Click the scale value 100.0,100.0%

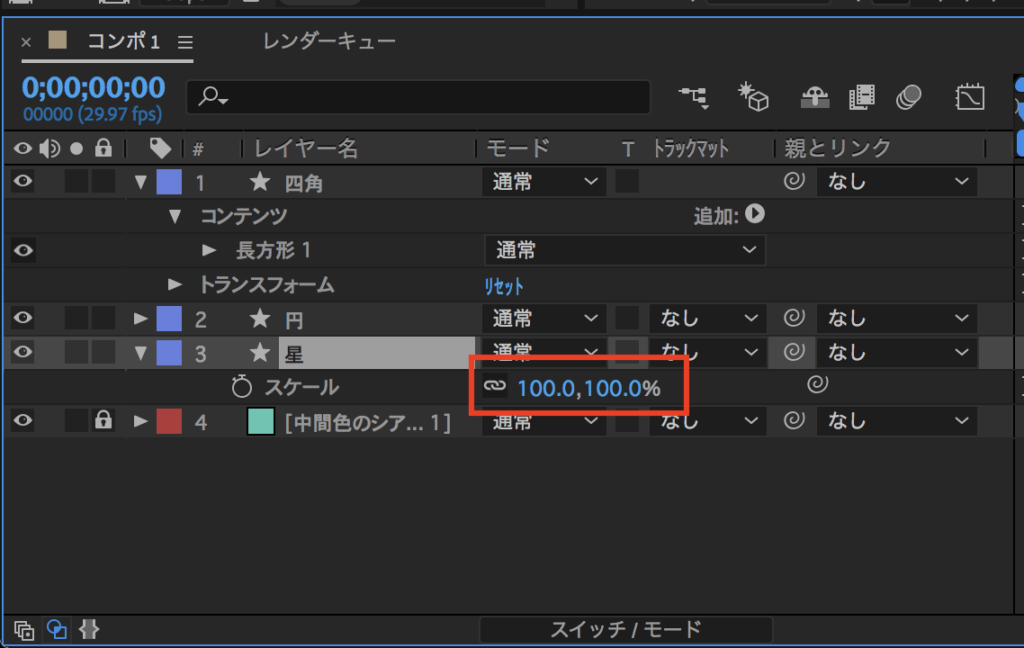(x=588, y=388)
